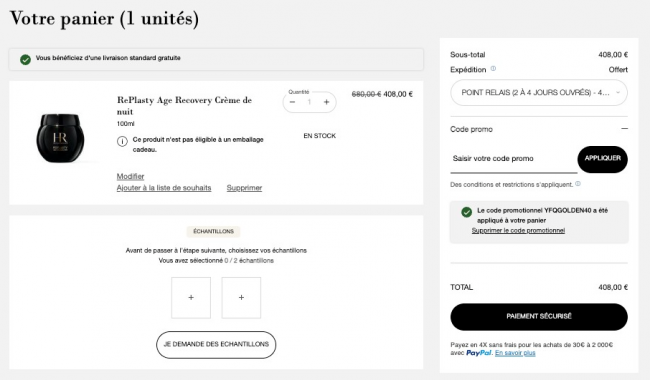The width and height of the screenshot is (650, 380).
Task: Click the Échantillons label badge
Action: click(x=213, y=231)
